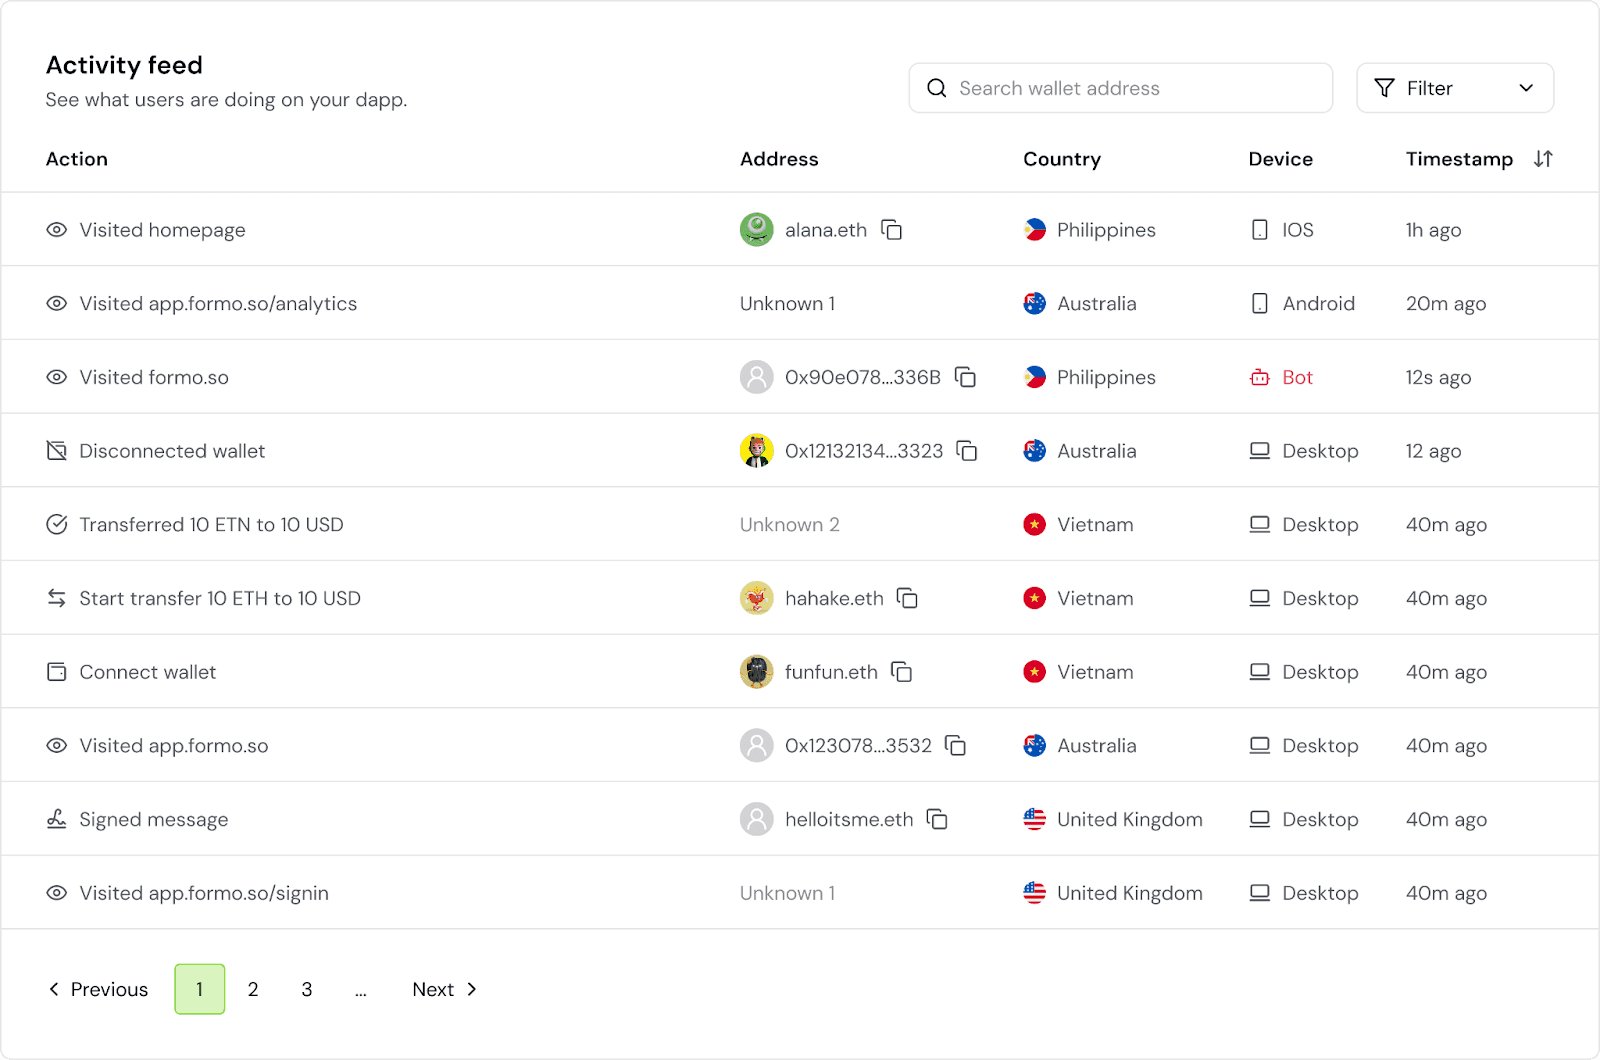
Task: Click the helloitsme.eth placeholder avatar
Action: 757,820
